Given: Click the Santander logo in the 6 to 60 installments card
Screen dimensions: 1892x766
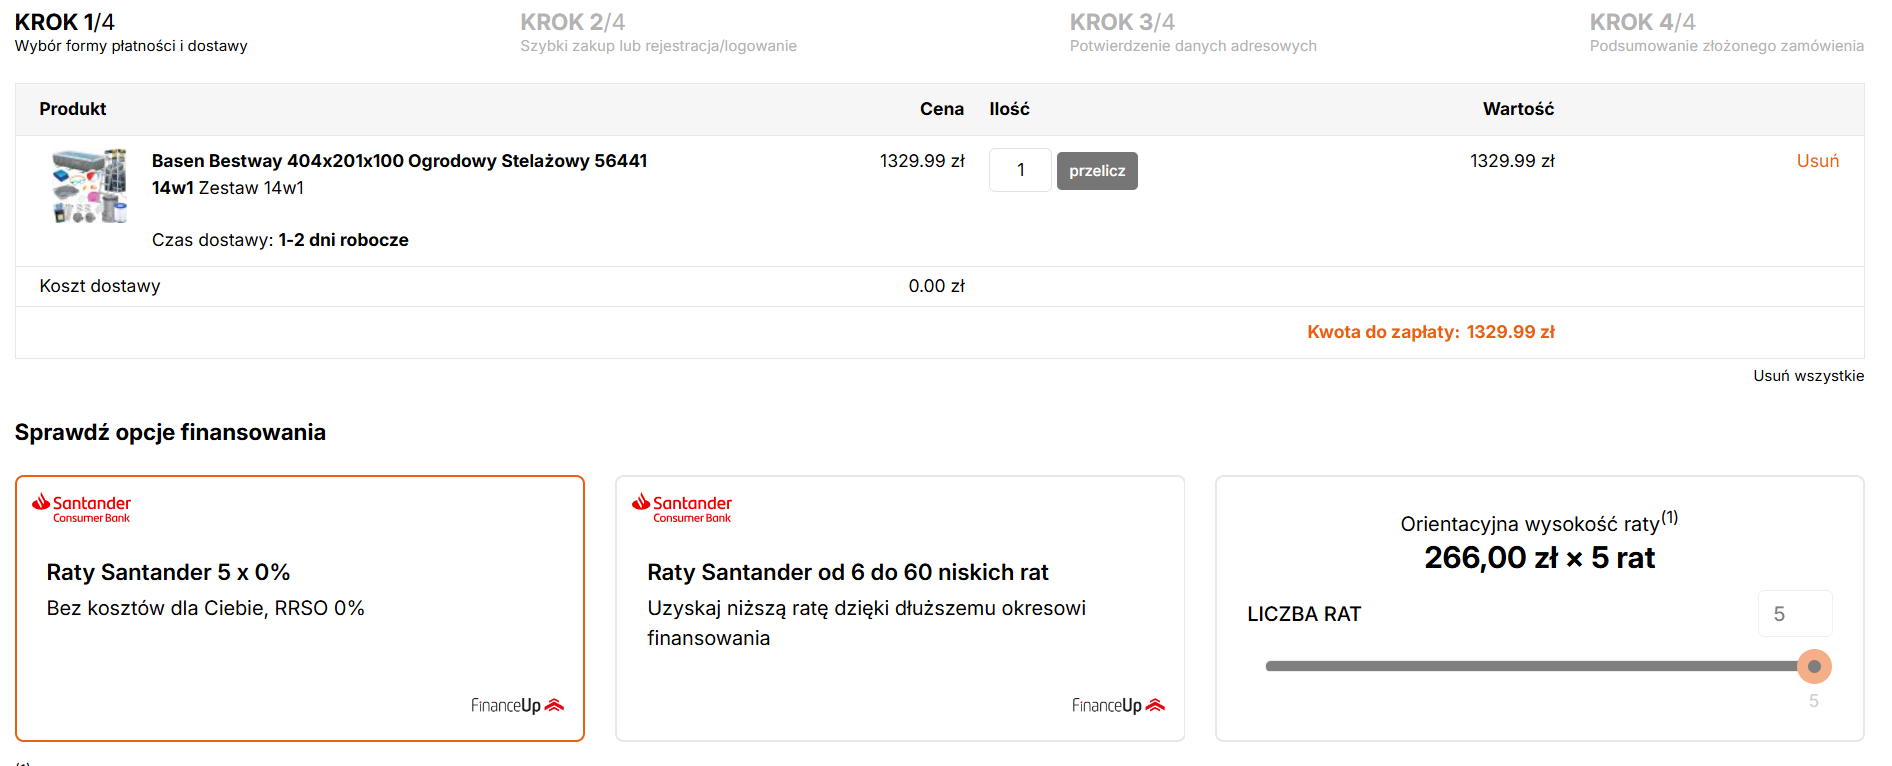Looking at the screenshot, I should coord(681,508).
